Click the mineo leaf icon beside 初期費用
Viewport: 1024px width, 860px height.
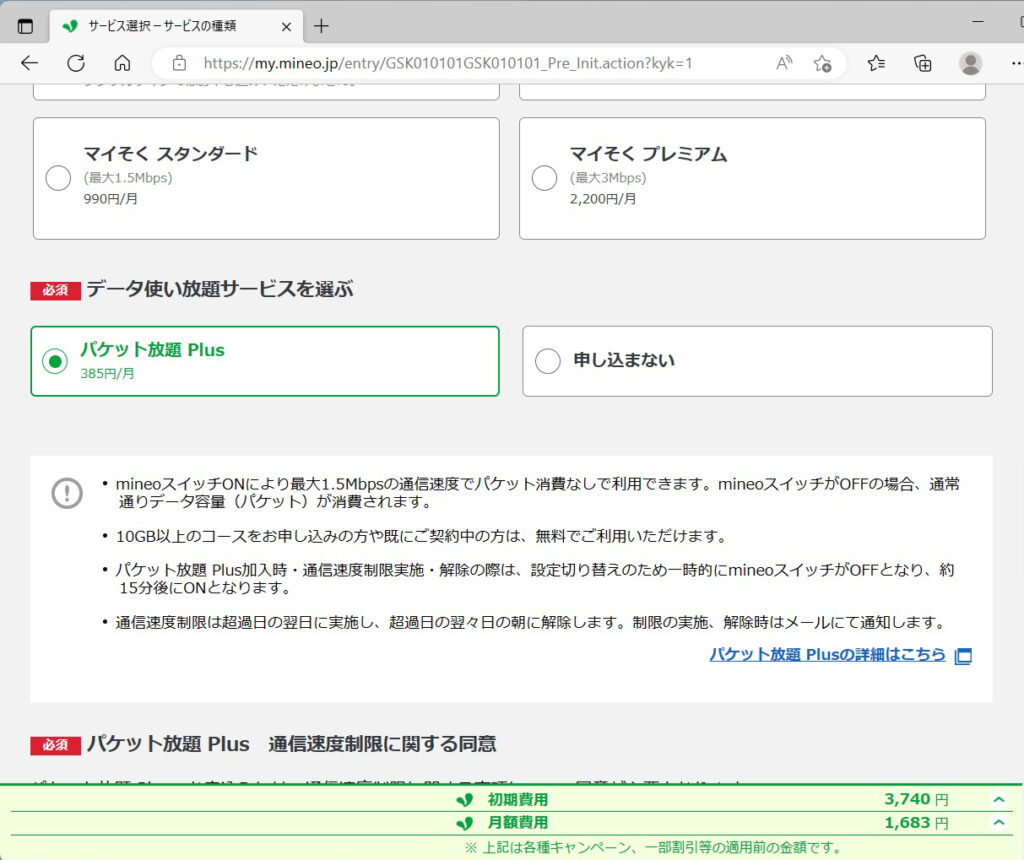click(464, 800)
